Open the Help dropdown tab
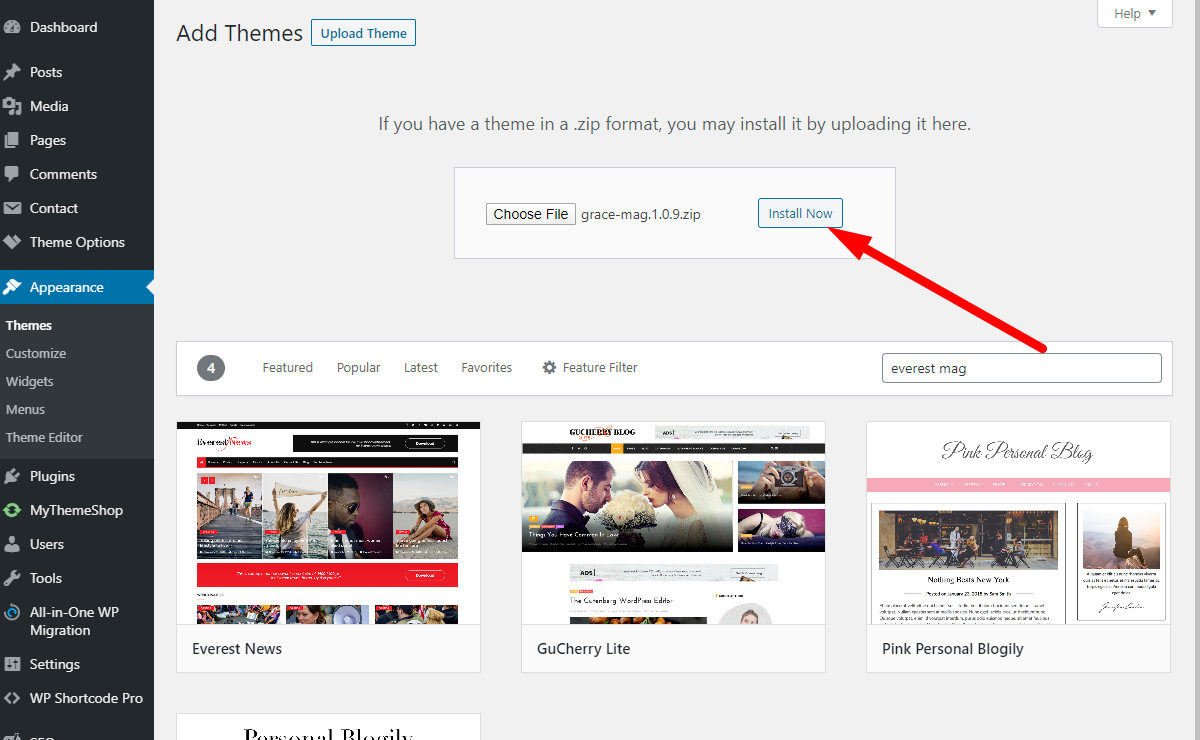This screenshot has width=1200, height=740. [x=1135, y=13]
